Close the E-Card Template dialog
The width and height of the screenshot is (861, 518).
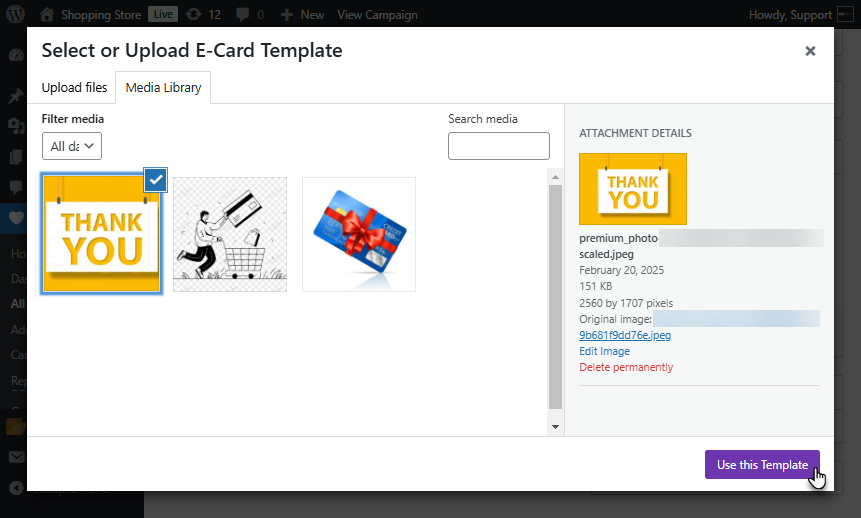coord(810,51)
